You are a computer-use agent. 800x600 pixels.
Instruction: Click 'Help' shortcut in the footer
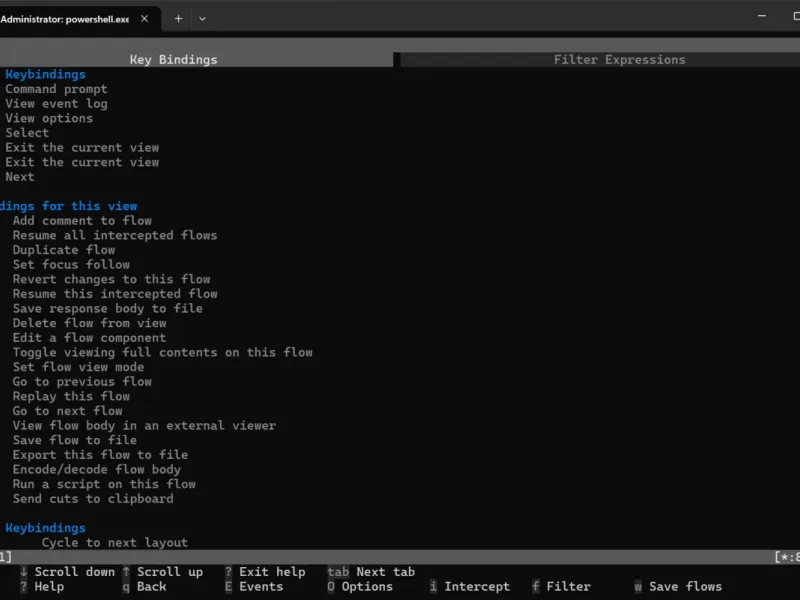[49, 587]
